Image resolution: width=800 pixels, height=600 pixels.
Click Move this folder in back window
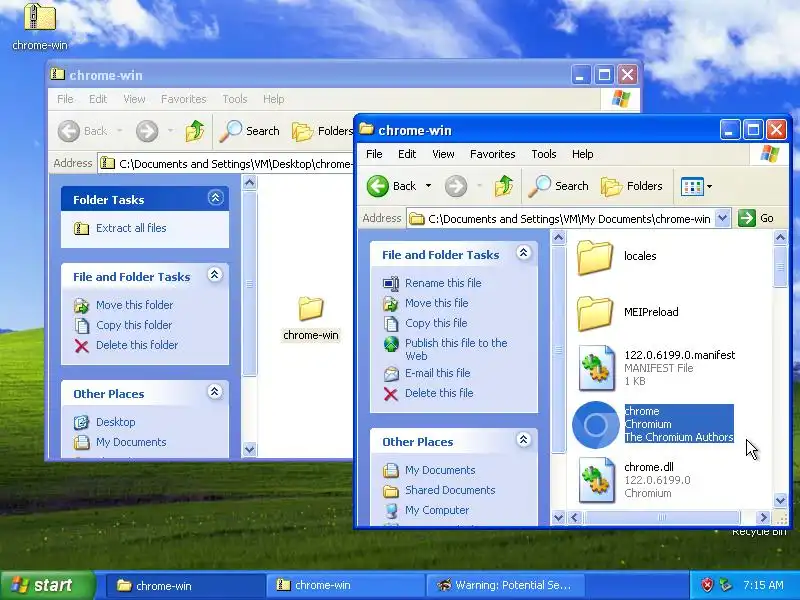pyautogui.click(x=135, y=305)
